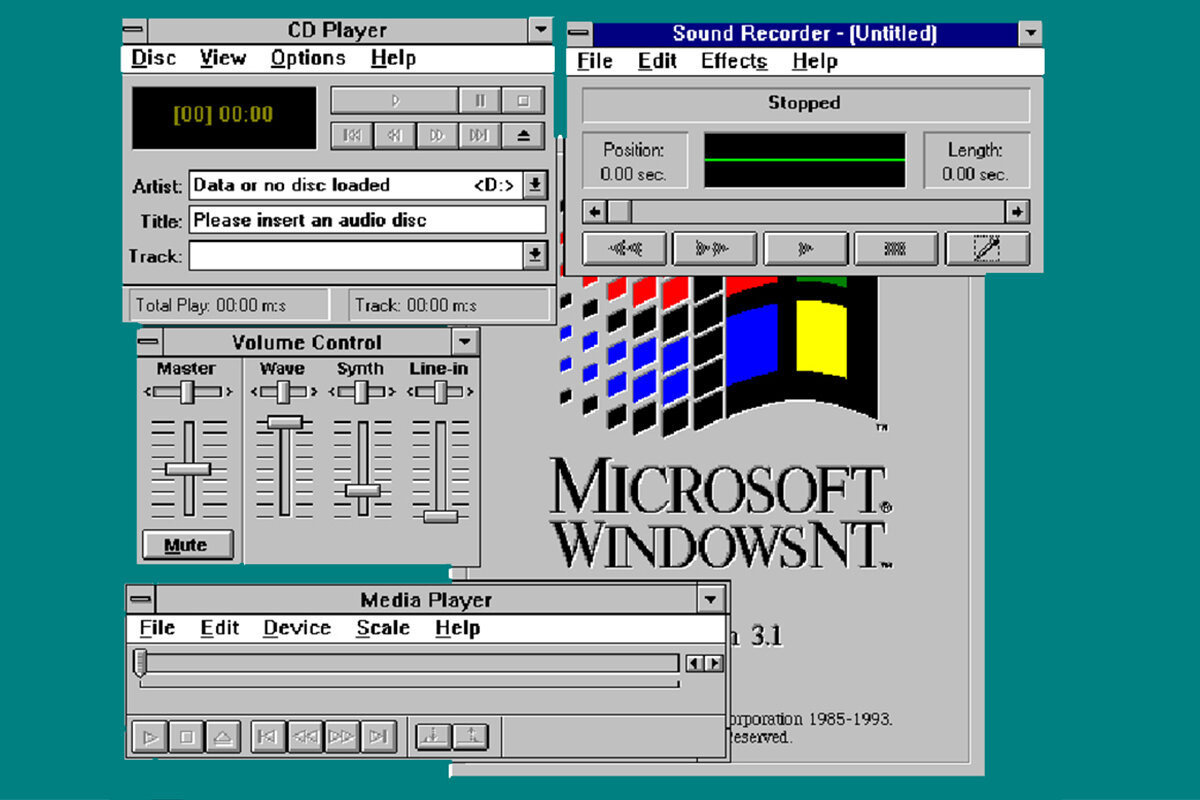Skip forwards button in CD Player
Screen dimensions: 1200x800
pyautogui.click(x=437, y=135)
